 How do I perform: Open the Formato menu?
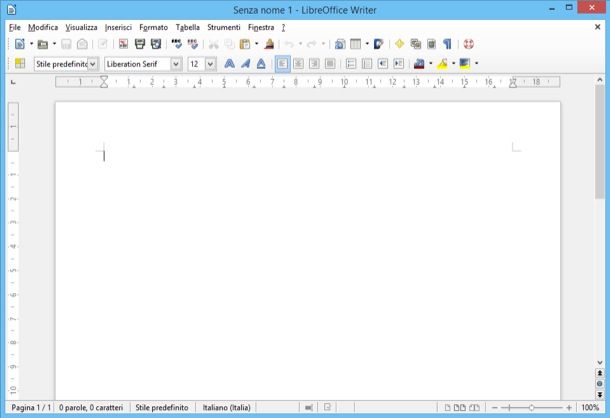(x=153, y=27)
